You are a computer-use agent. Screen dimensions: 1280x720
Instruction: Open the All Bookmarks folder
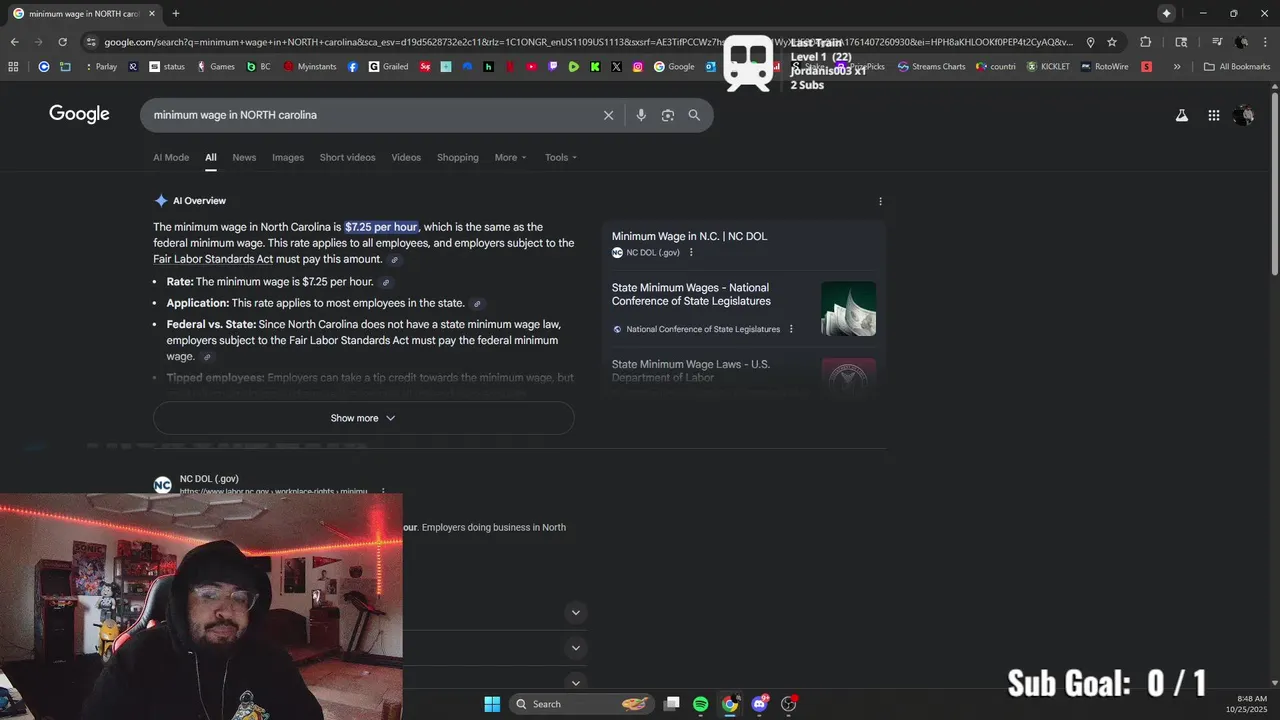click(x=1237, y=67)
